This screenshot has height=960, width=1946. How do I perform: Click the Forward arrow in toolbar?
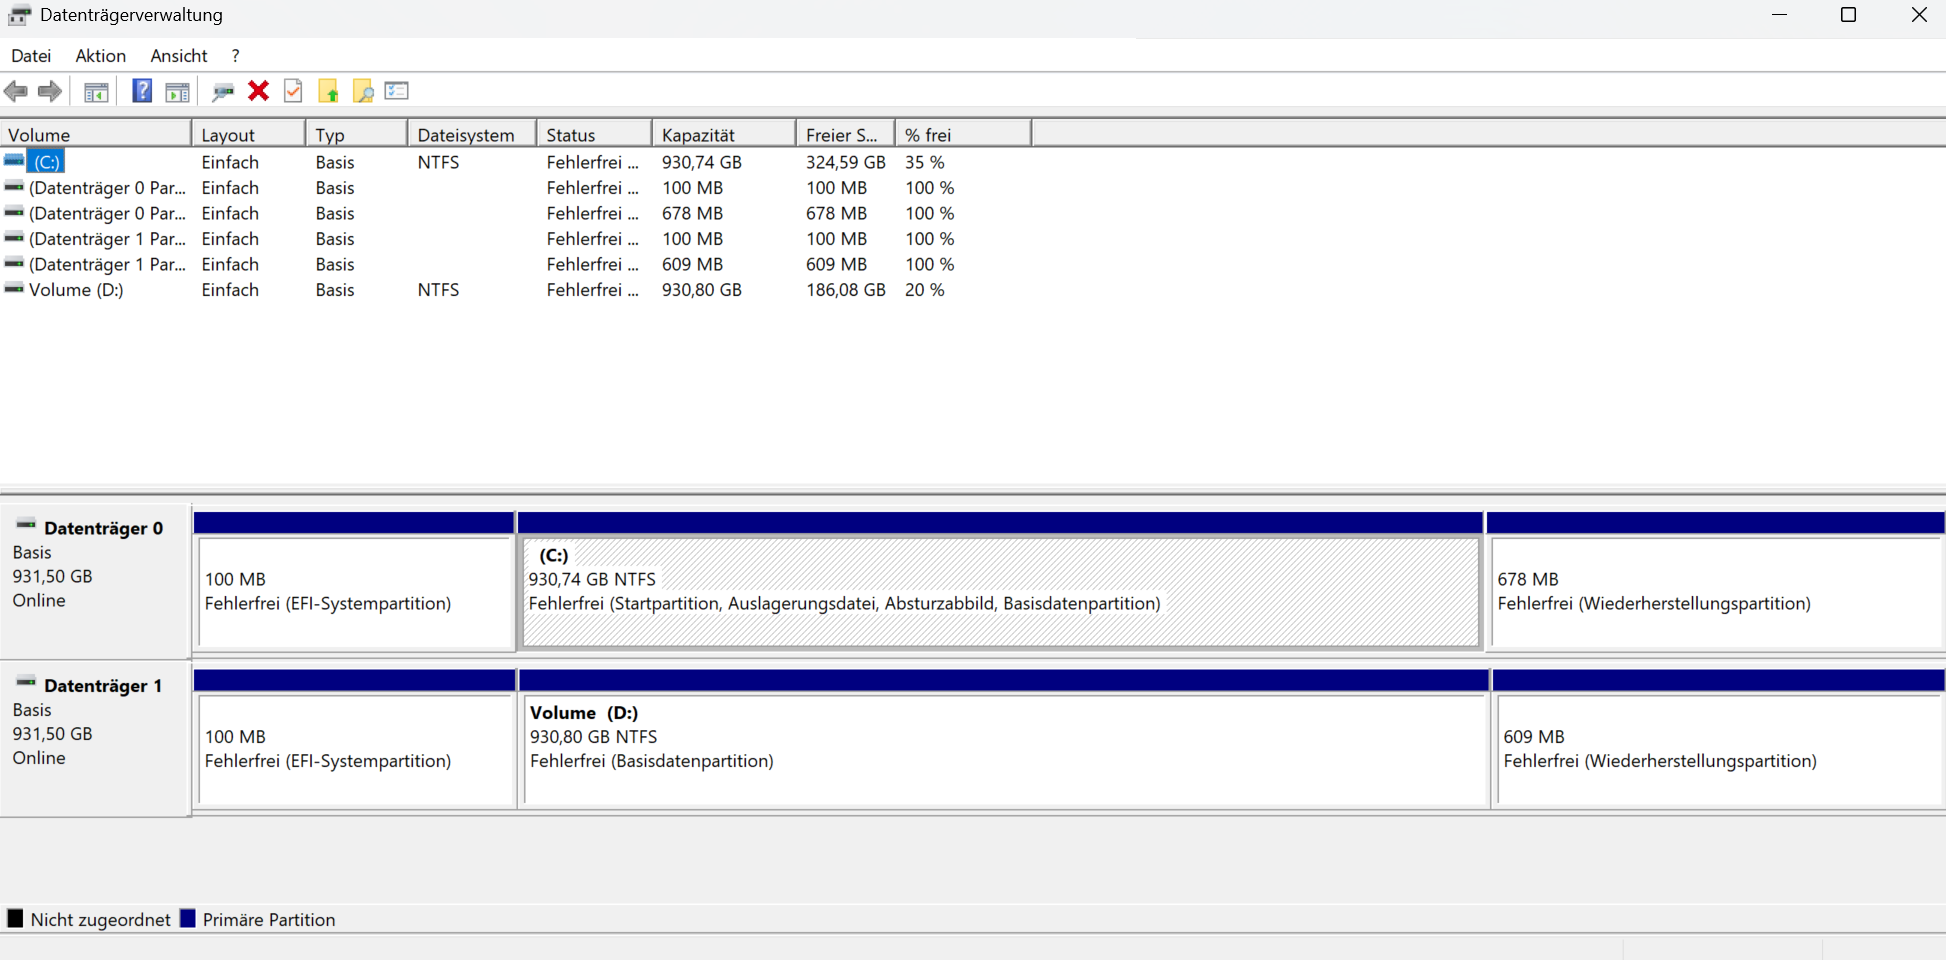(x=50, y=91)
